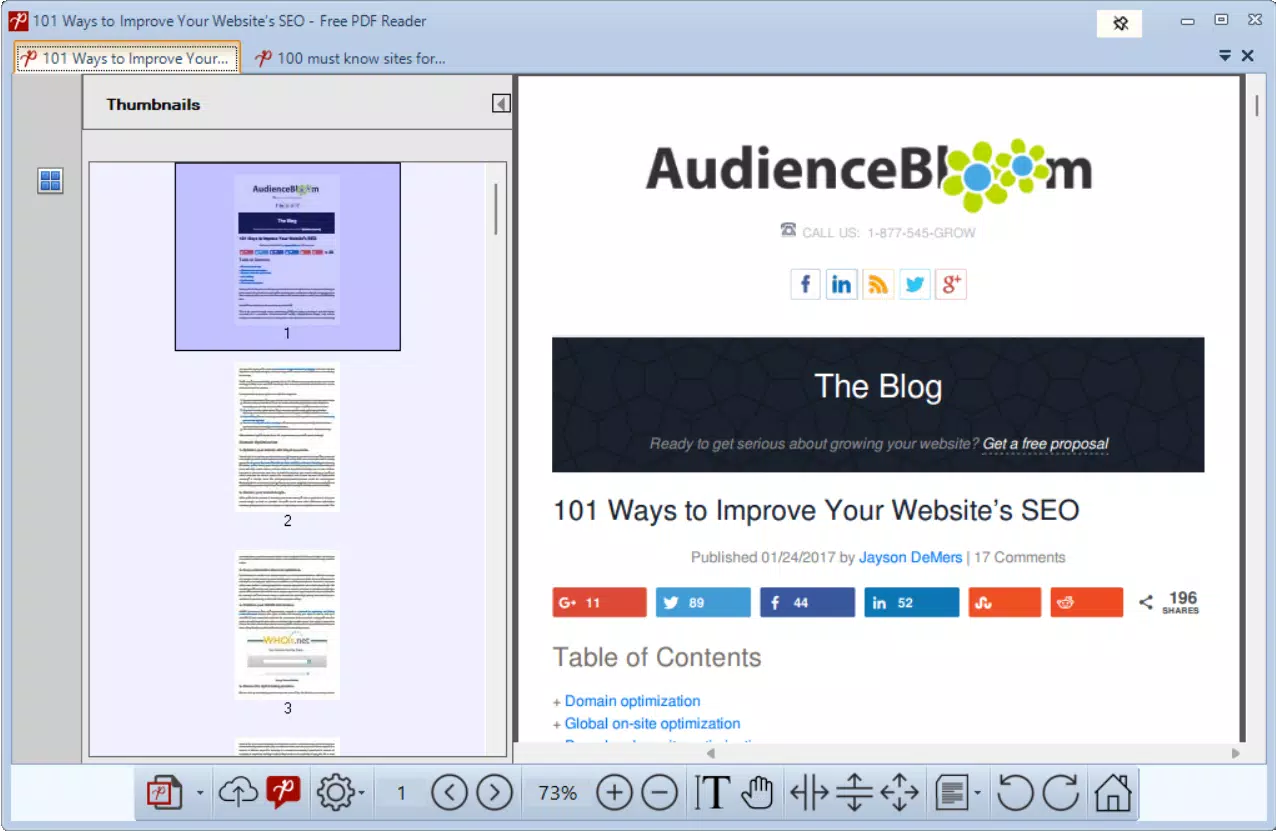Select the text selection tool
This screenshot has height=831, width=1276.
(711, 793)
